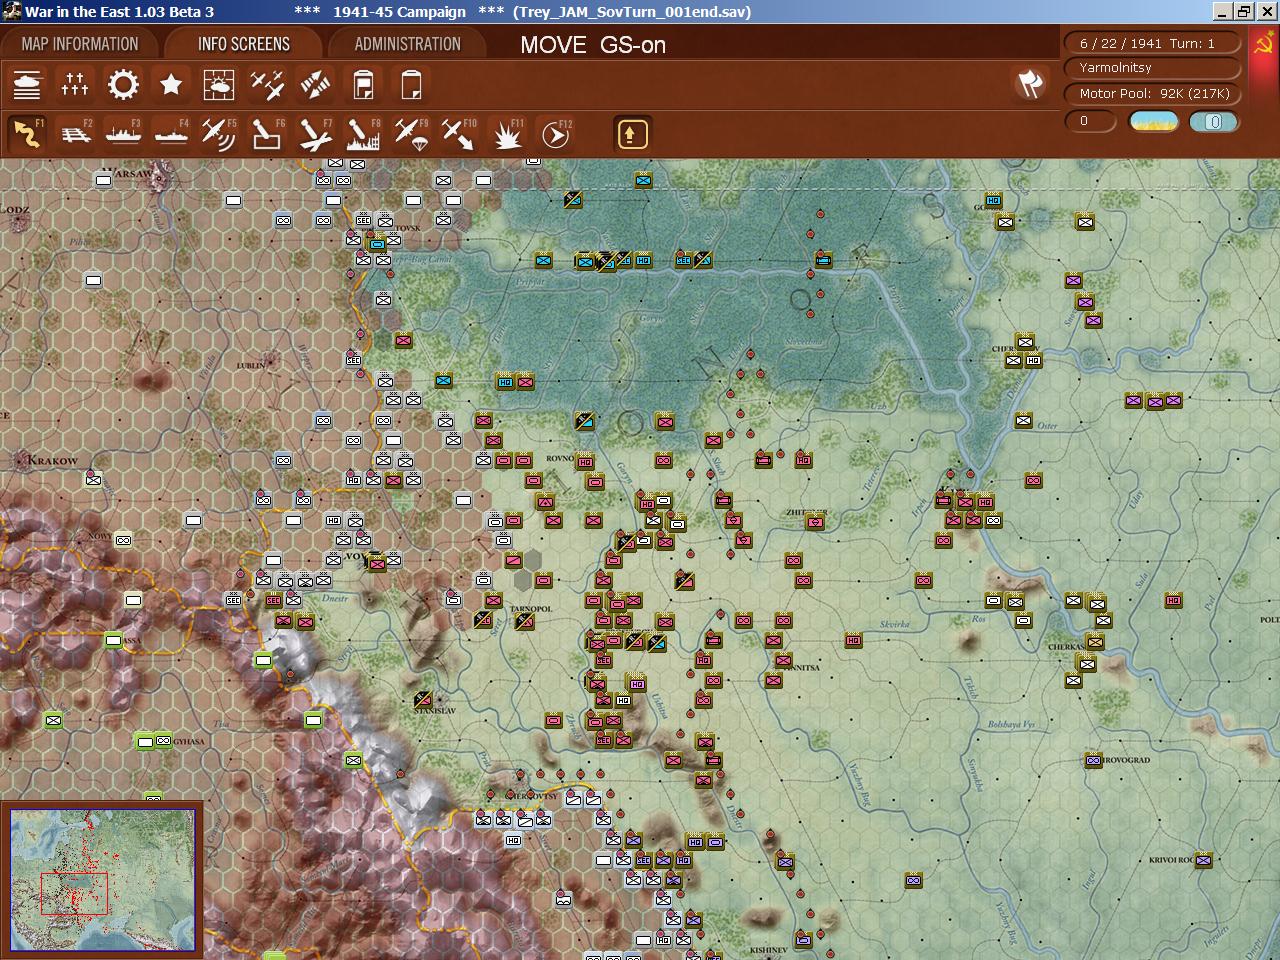This screenshot has height=960, width=1280.
Task: Switch to the Administration tab
Action: [408, 44]
